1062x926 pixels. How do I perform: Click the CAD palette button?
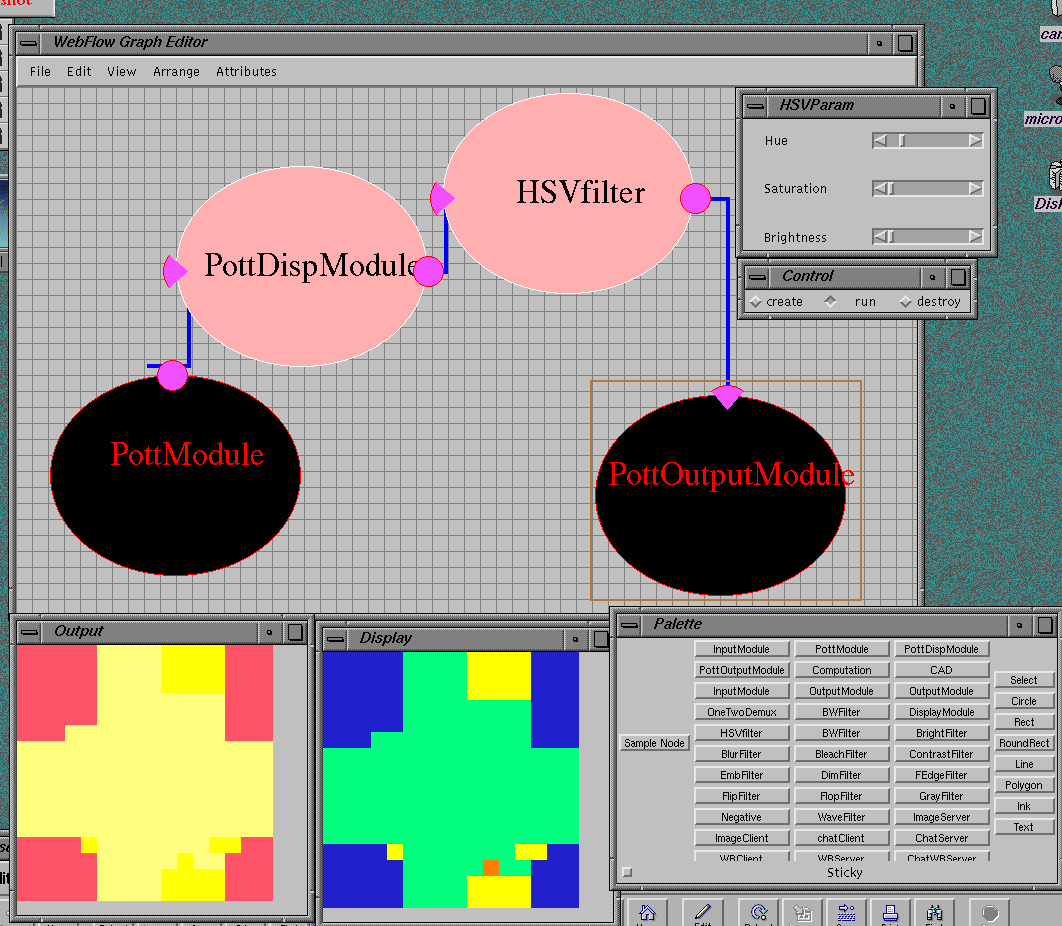pos(941,670)
